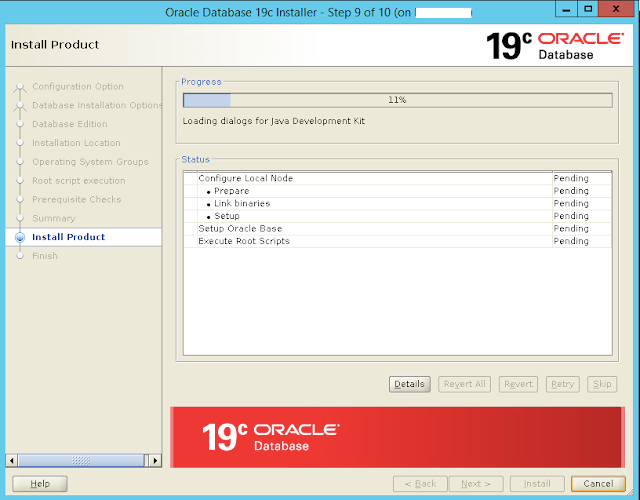
Task: Click the Retry button
Action: point(562,384)
